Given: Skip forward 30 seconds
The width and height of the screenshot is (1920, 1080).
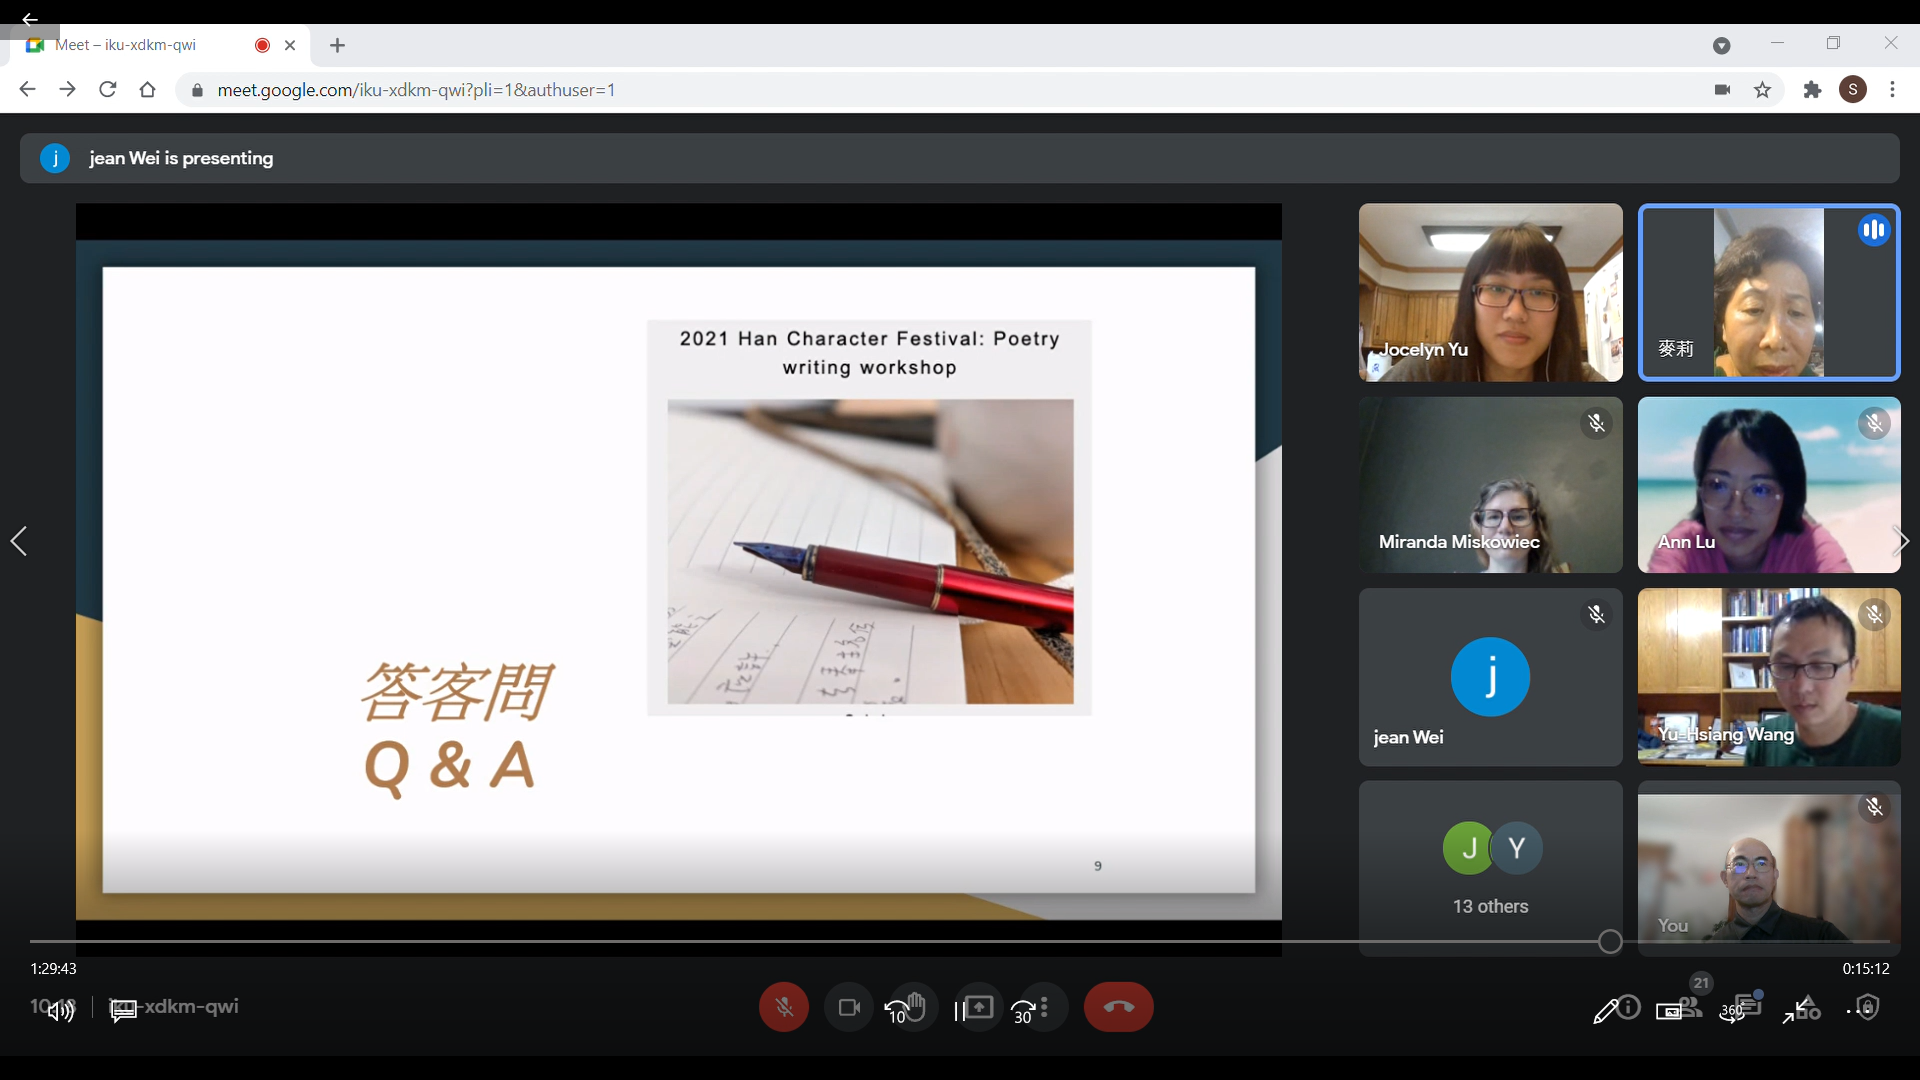Looking at the screenshot, I should pyautogui.click(x=1024, y=1012).
